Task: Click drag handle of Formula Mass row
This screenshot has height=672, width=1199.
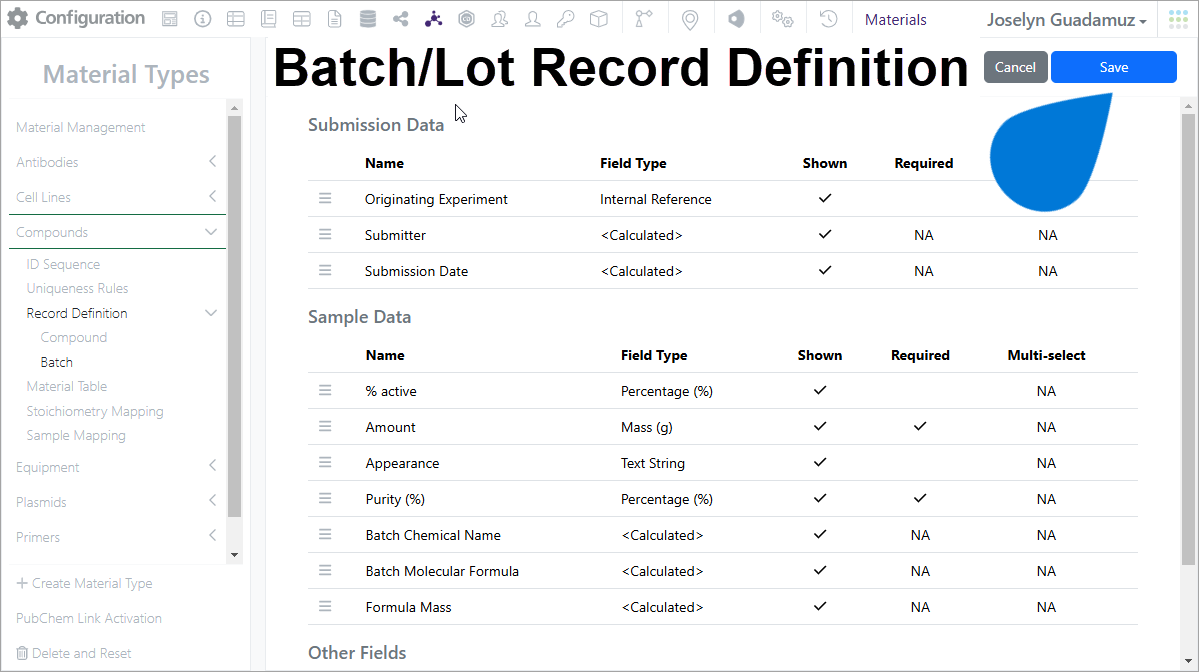Action: (325, 605)
